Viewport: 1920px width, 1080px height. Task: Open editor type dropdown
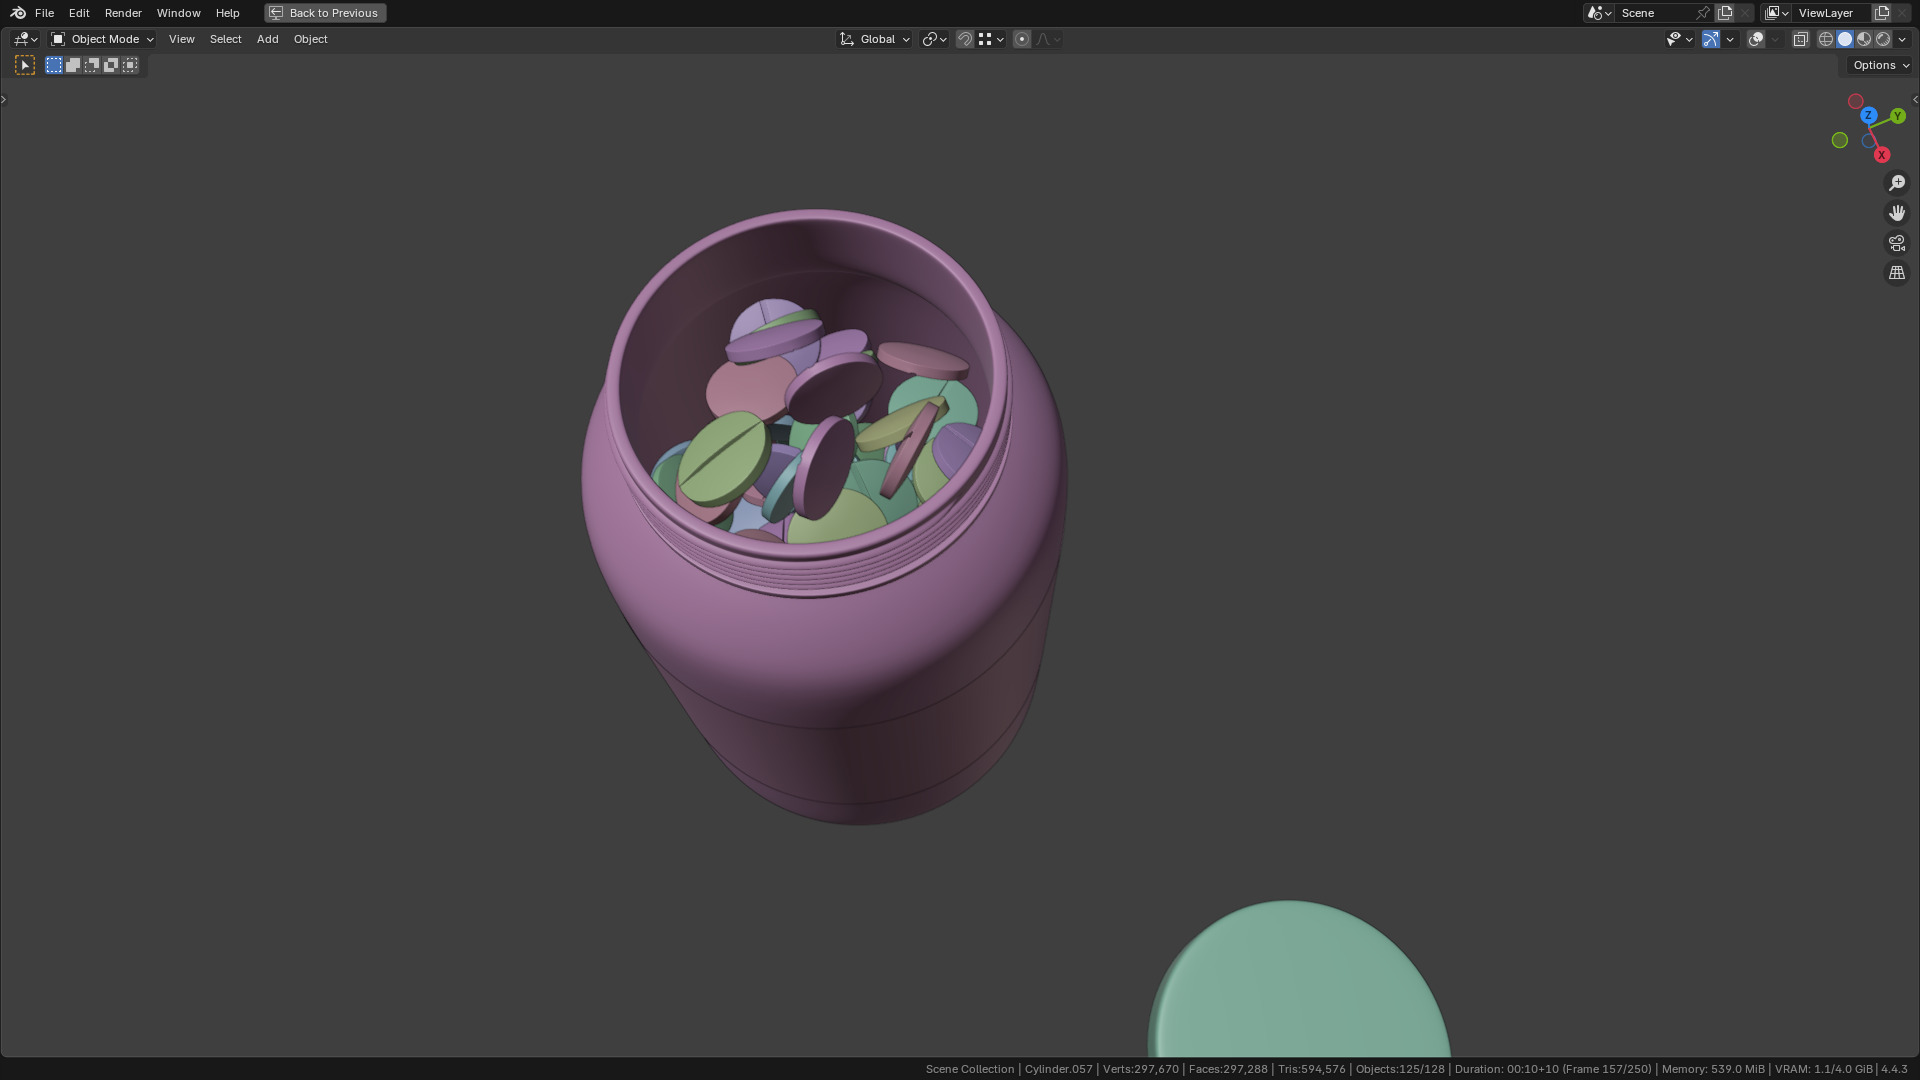click(25, 39)
